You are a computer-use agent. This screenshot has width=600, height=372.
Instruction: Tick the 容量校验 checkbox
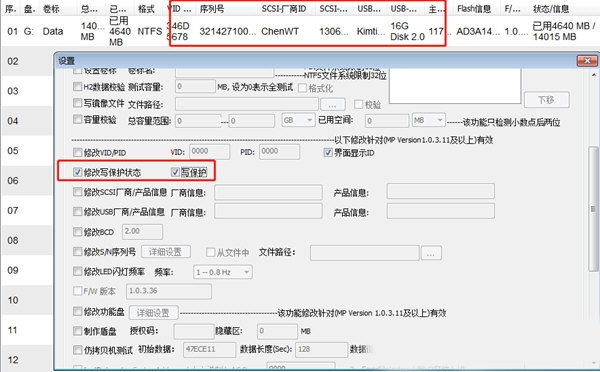[78, 119]
